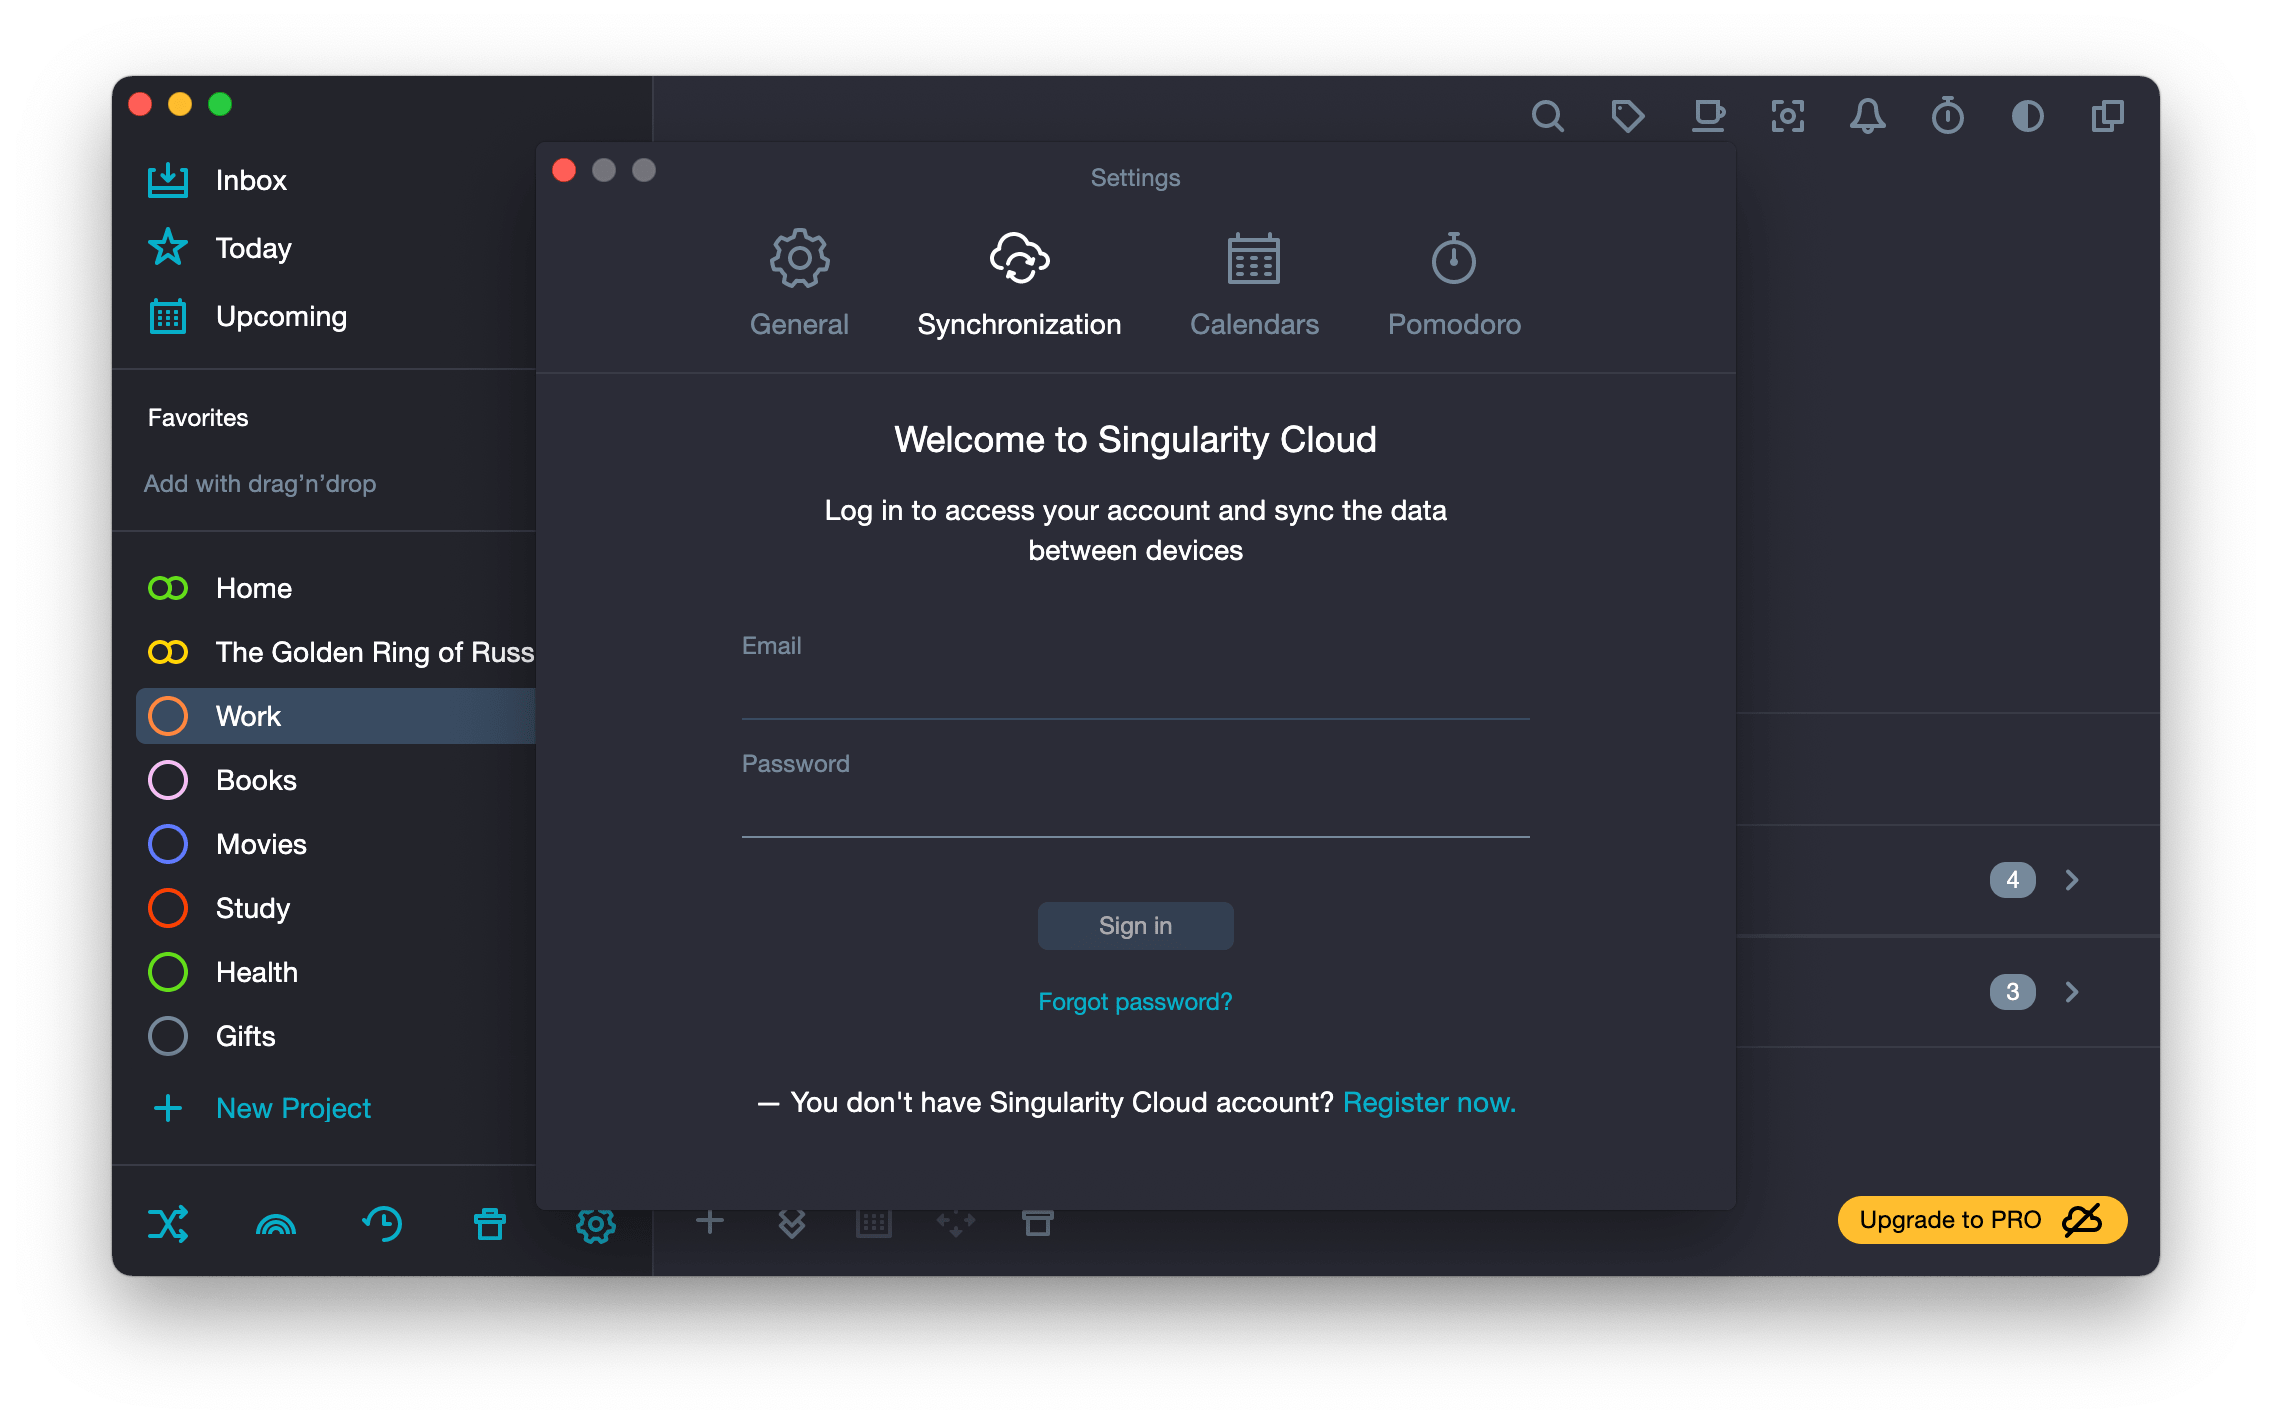Click the coffee cup icon in toolbar
Screen dimensions: 2272x1424
coord(1708,117)
